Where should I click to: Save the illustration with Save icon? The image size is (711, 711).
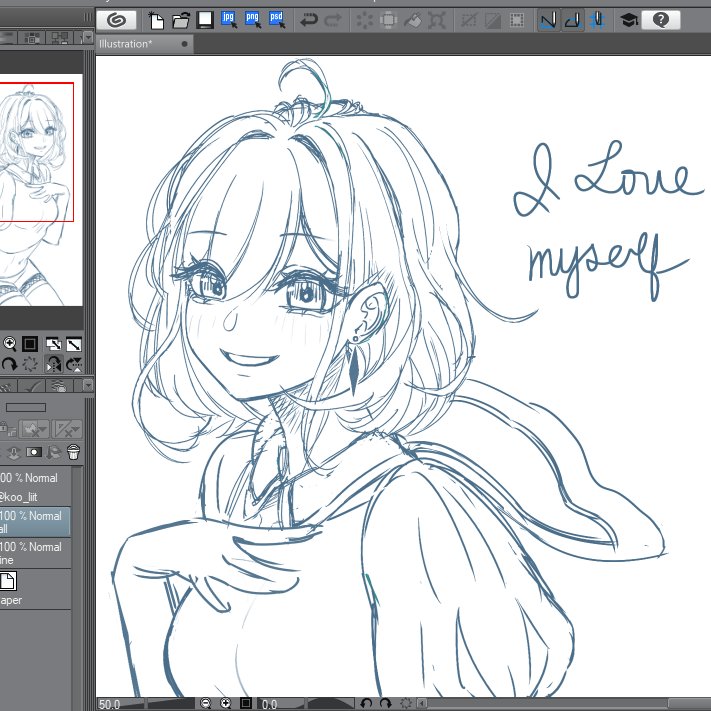click(x=205, y=20)
